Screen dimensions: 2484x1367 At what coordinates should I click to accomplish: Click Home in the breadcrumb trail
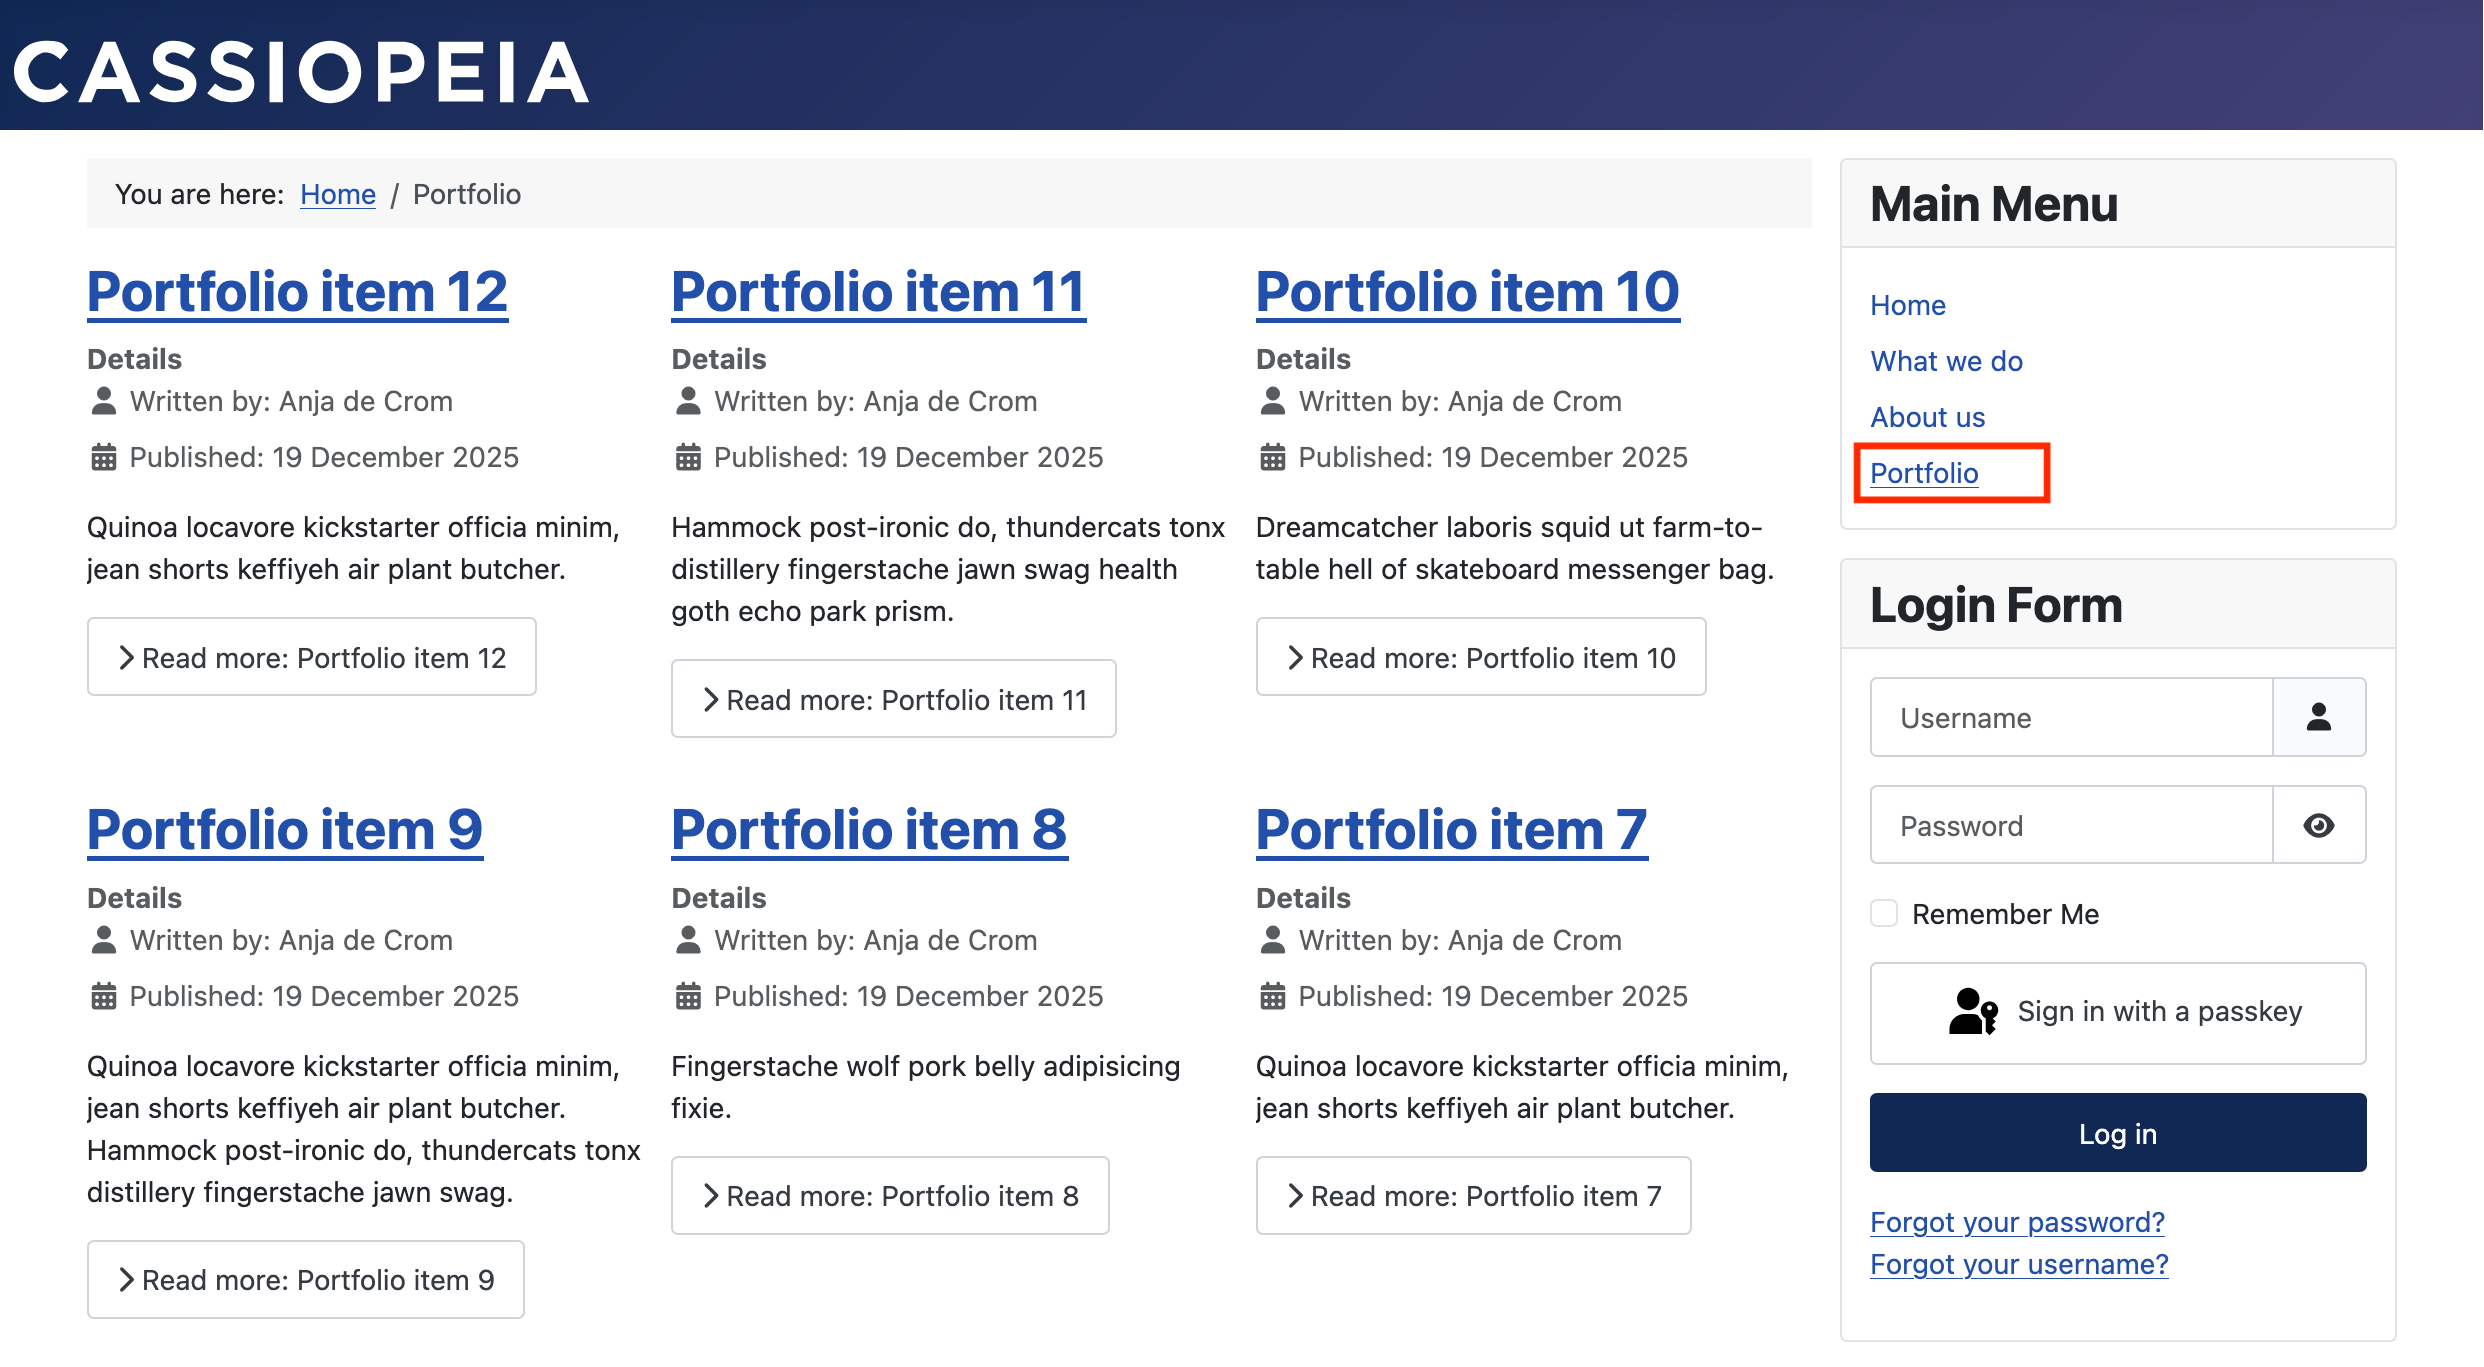338,194
